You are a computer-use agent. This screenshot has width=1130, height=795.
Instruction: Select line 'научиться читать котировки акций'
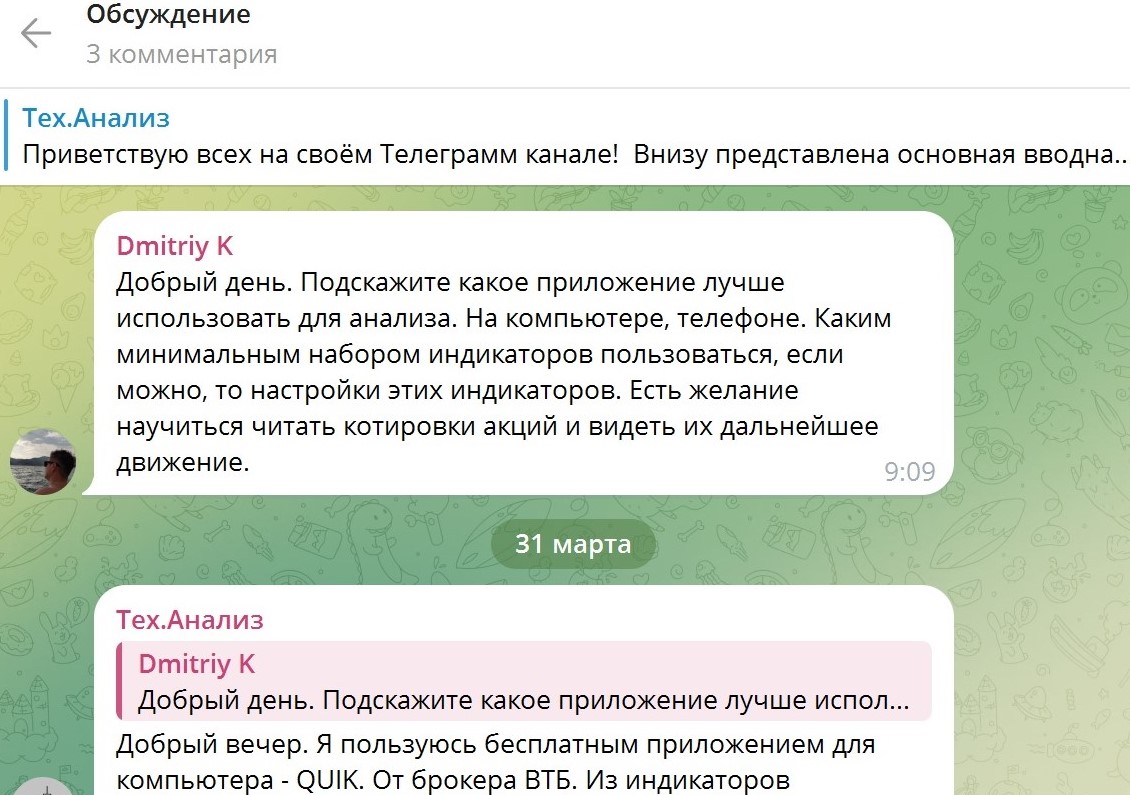tap(337, 426)
